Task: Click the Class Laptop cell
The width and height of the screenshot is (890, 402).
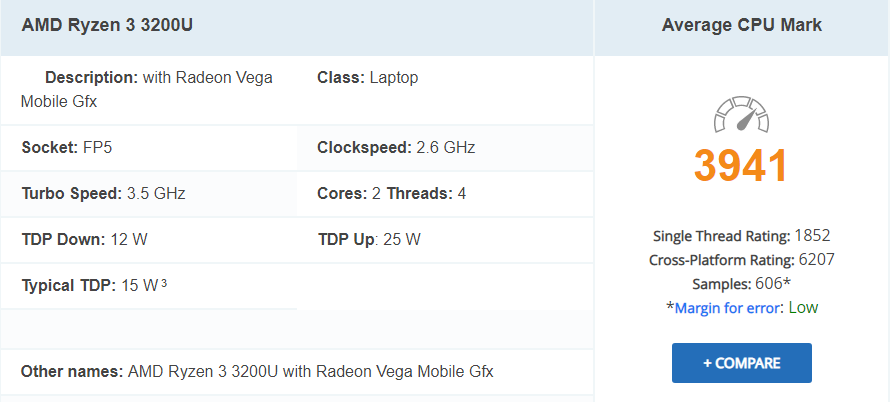Action: [x=445, y=90]
